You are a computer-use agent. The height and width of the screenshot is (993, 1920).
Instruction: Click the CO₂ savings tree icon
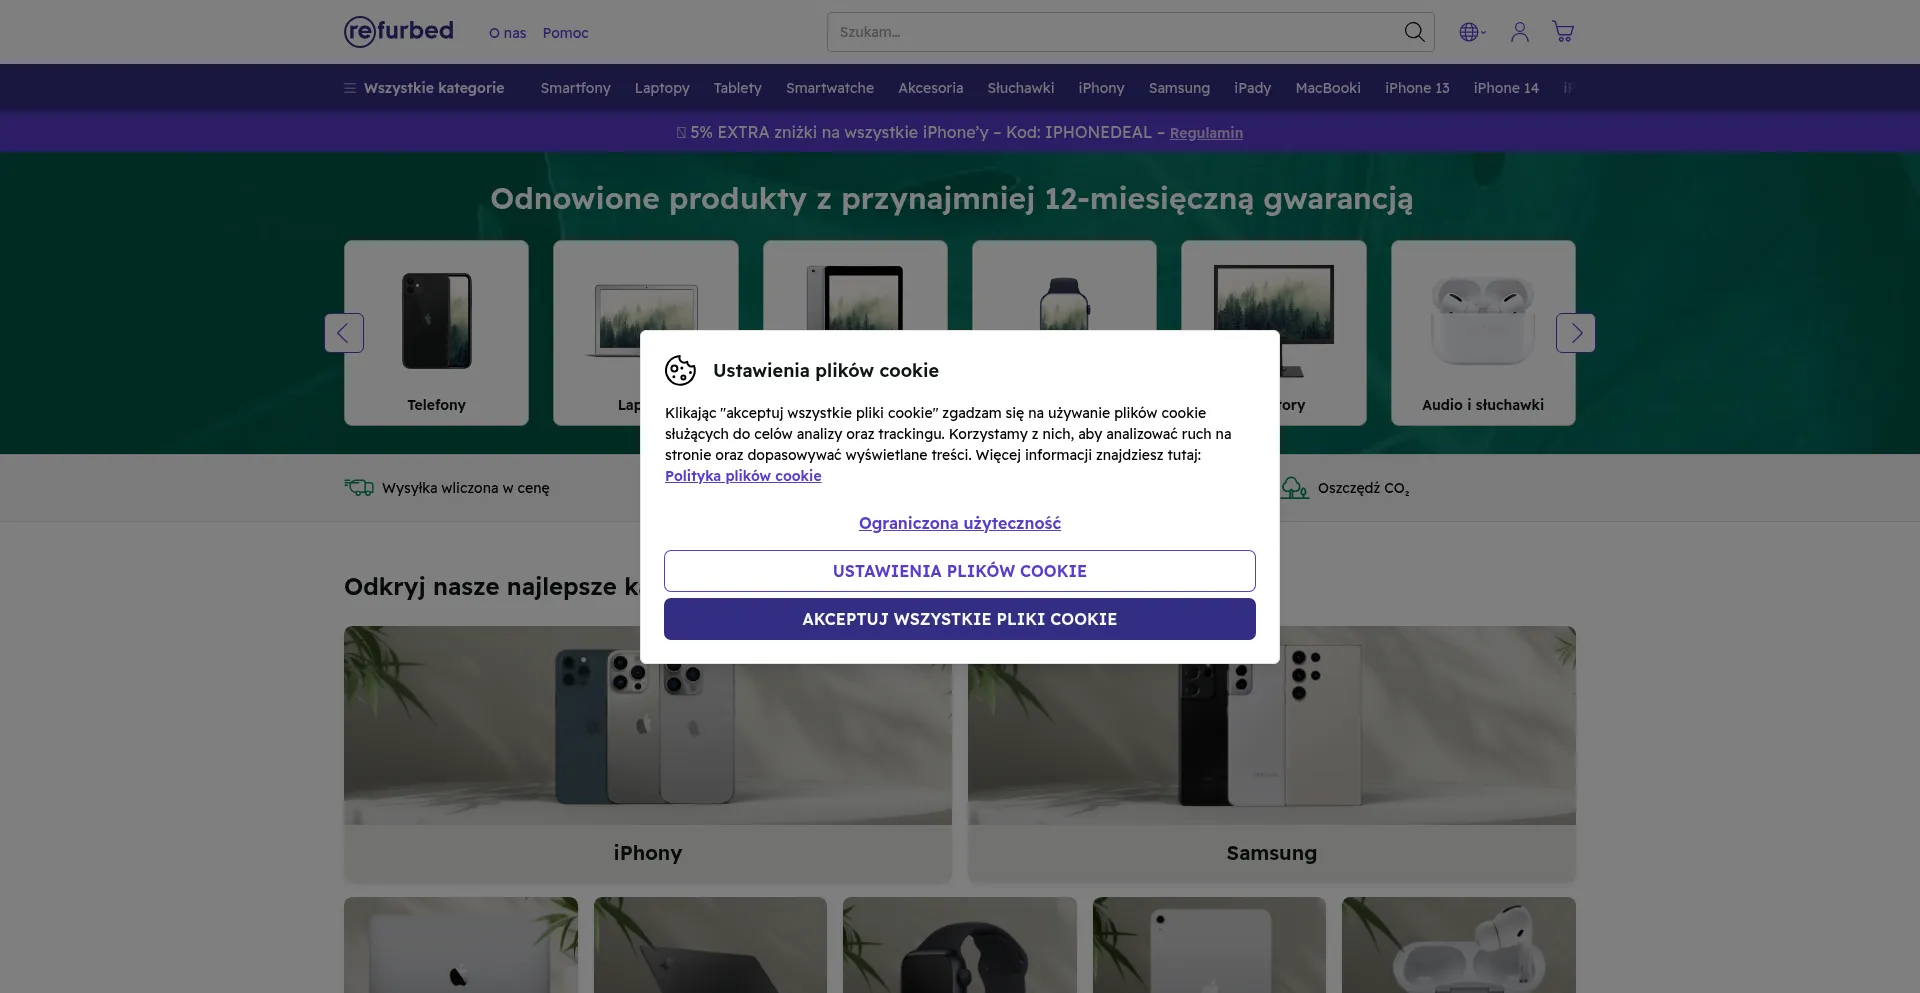pyautogui.click(x=1295, y=488)
